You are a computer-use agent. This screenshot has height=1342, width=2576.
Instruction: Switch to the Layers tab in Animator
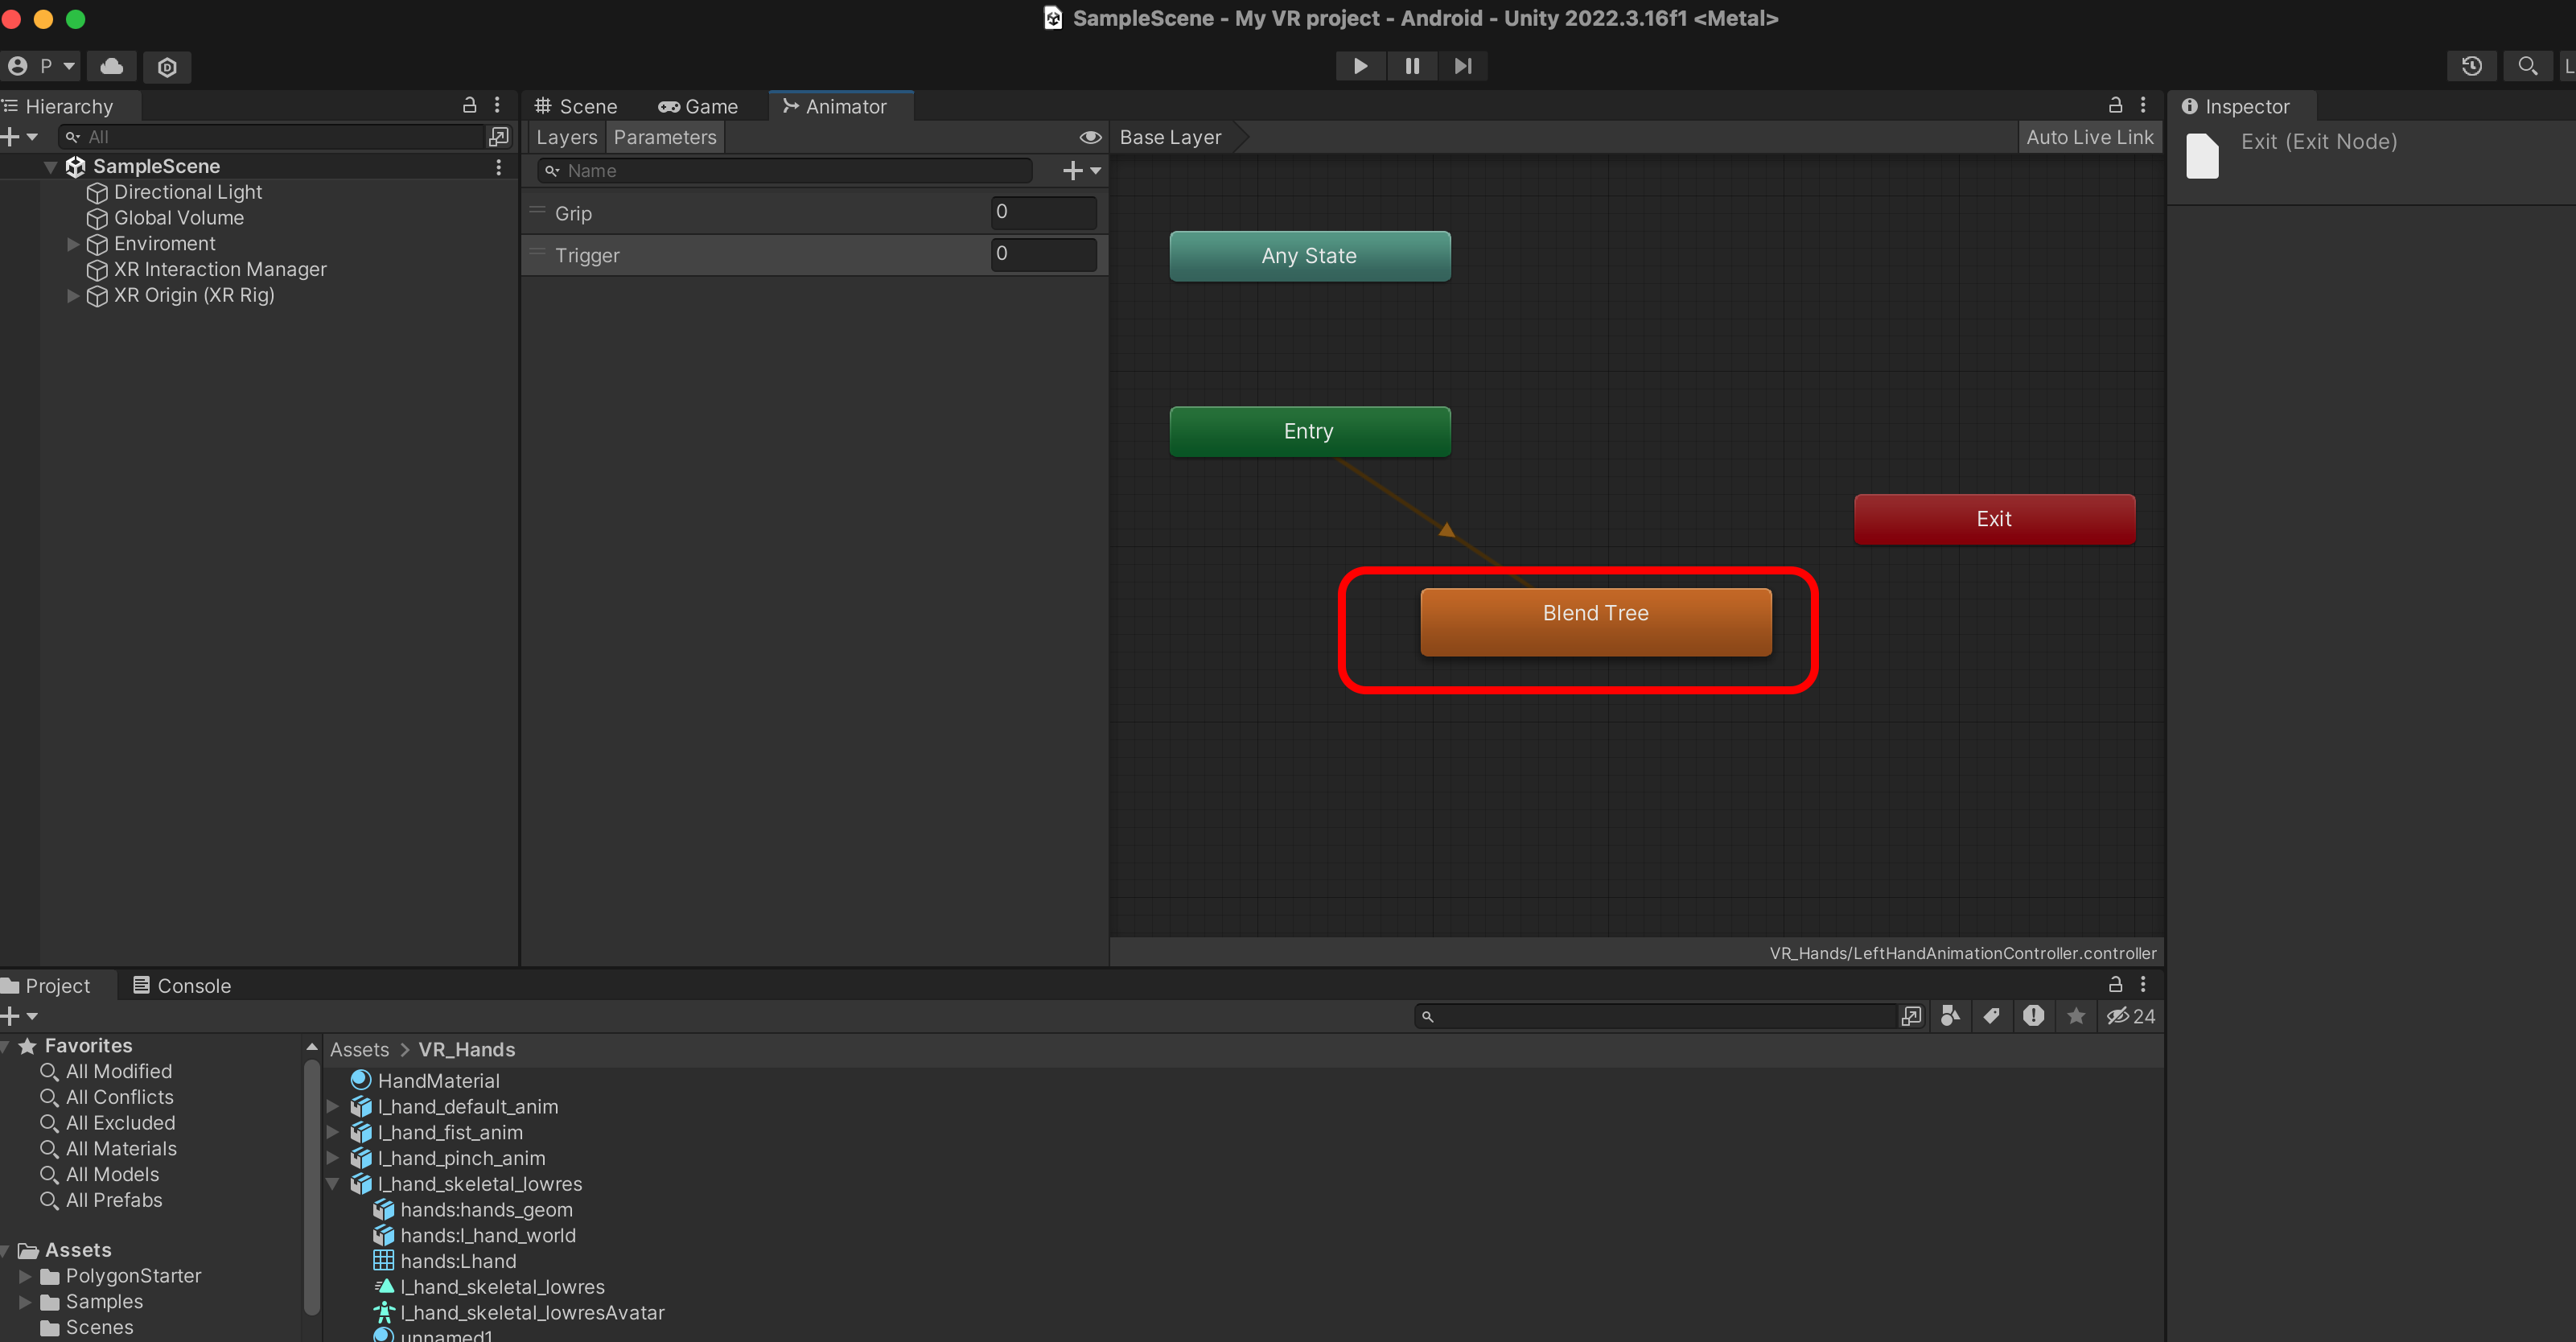click(x=566, y=137)
